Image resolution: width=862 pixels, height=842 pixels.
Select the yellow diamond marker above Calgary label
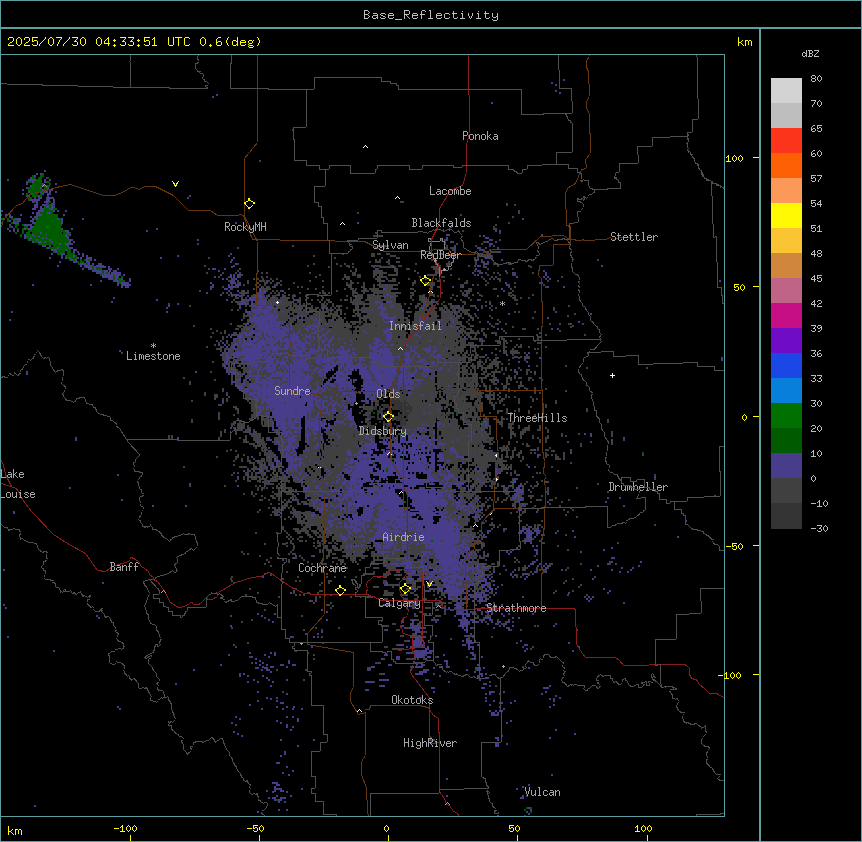(x=405, y=589)
